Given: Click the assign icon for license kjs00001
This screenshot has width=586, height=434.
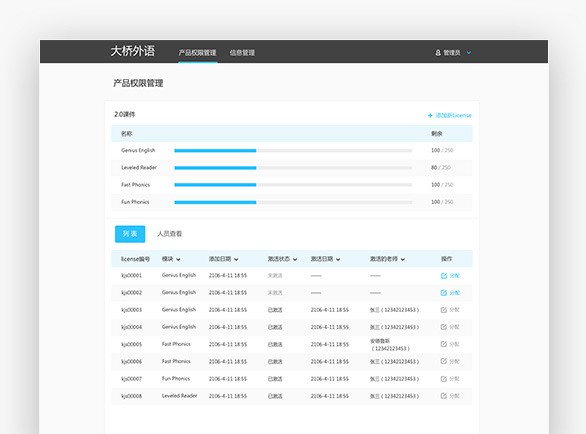Looking at the screenshot, I should click(x=444, y=276).
